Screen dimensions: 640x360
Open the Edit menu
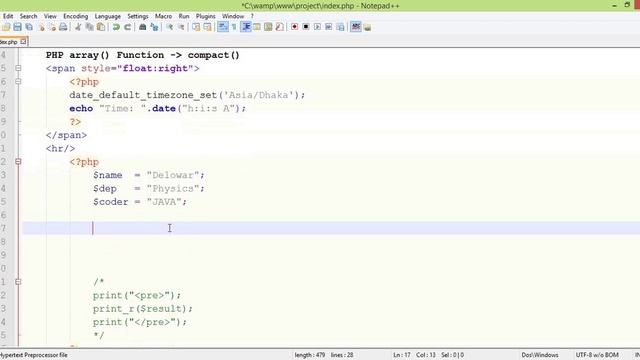point(8,16)
